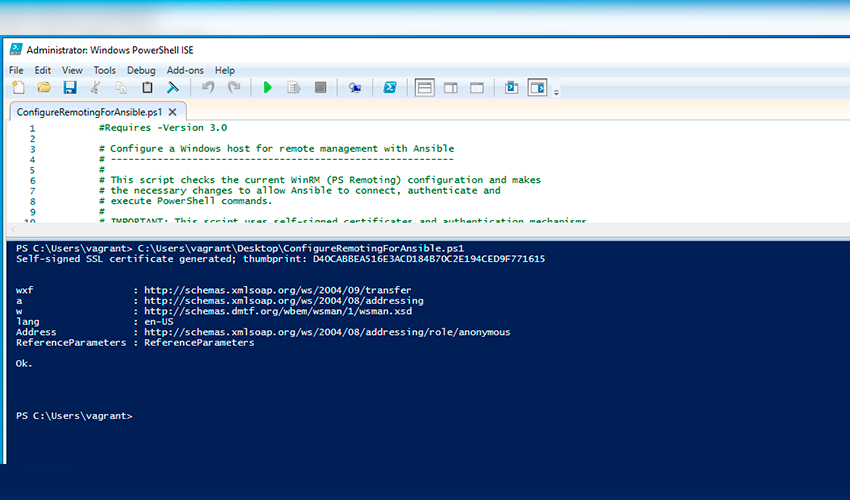Show script pane on right layout
Image resolution: width=850 pixels, height=500 pixels.
click(x=450, y=87)
